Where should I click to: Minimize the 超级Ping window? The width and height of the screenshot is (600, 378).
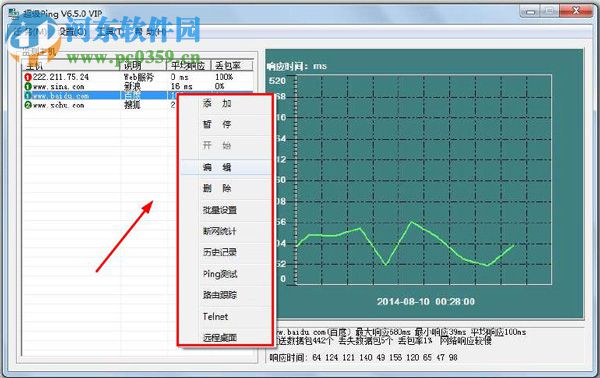coord(530,11)
